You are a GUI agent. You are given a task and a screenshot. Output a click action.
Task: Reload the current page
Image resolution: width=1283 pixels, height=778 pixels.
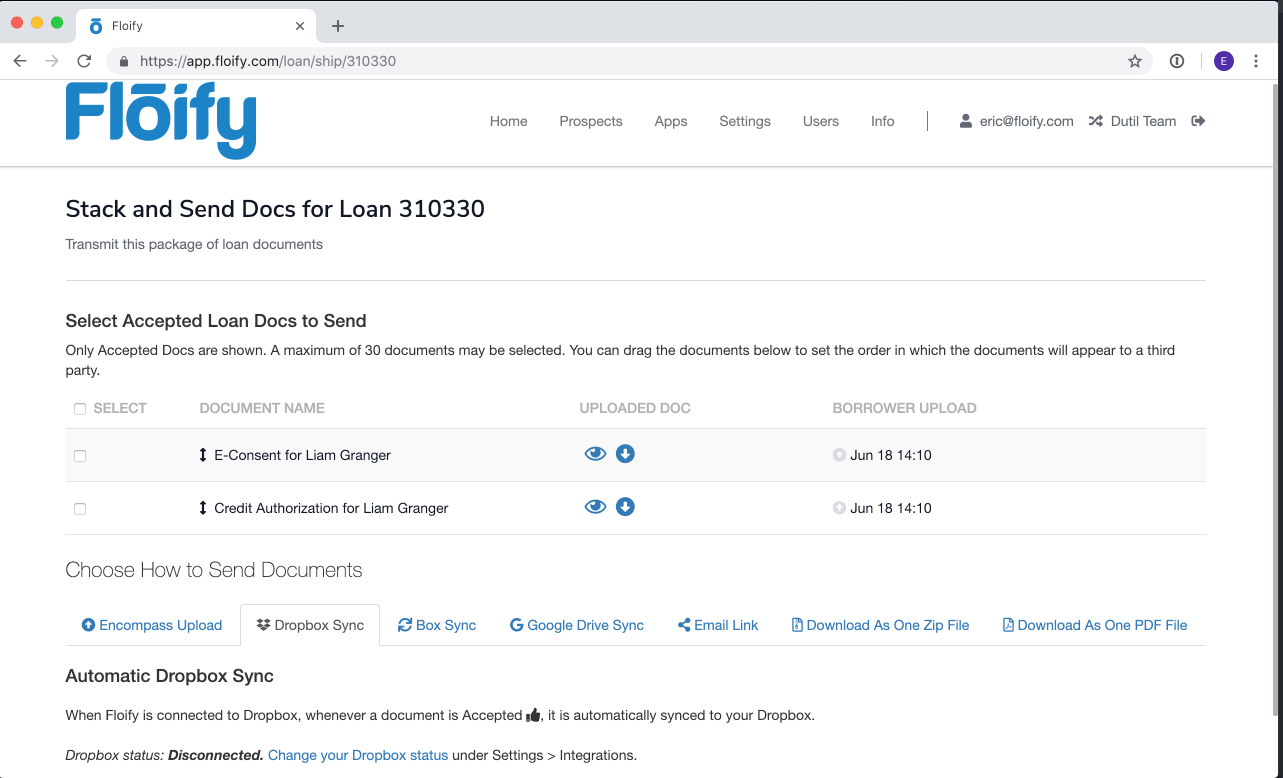click(x=84, y=61)
